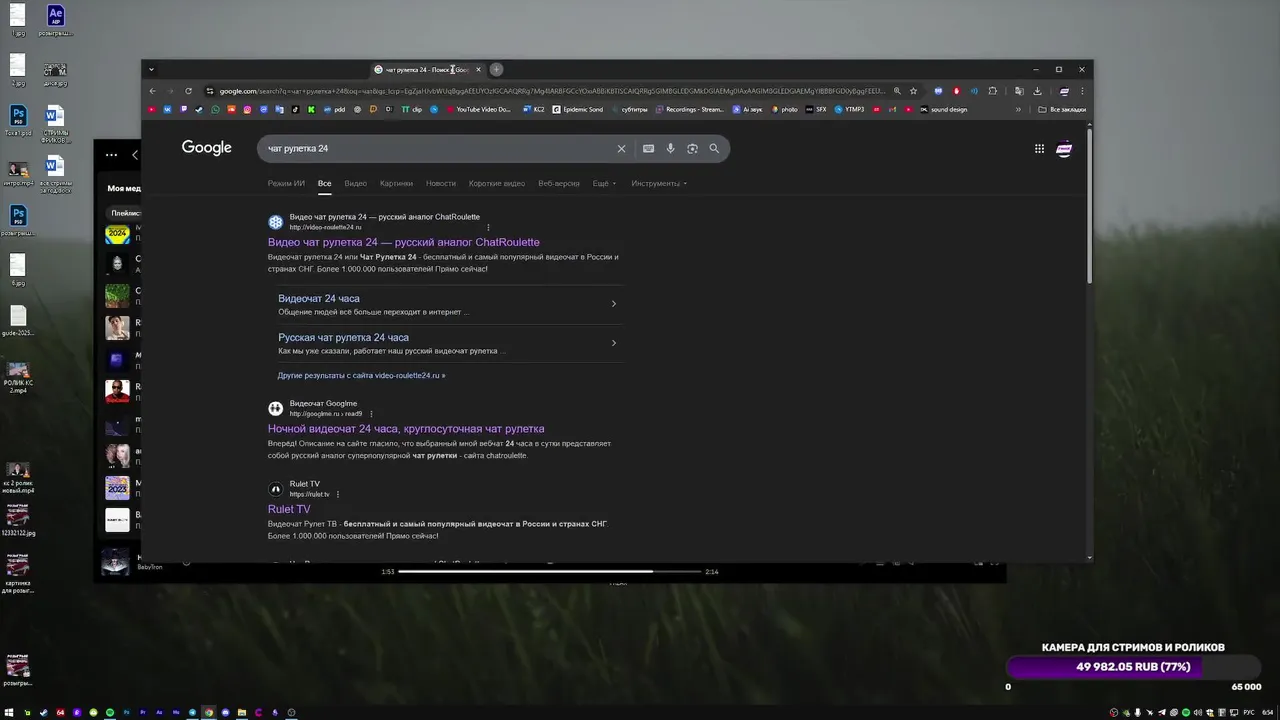The width and height of the screenshot is (1280, 720).
Task: Open the 'Веб-версия' filter
Action: click(x=559, y=183)
